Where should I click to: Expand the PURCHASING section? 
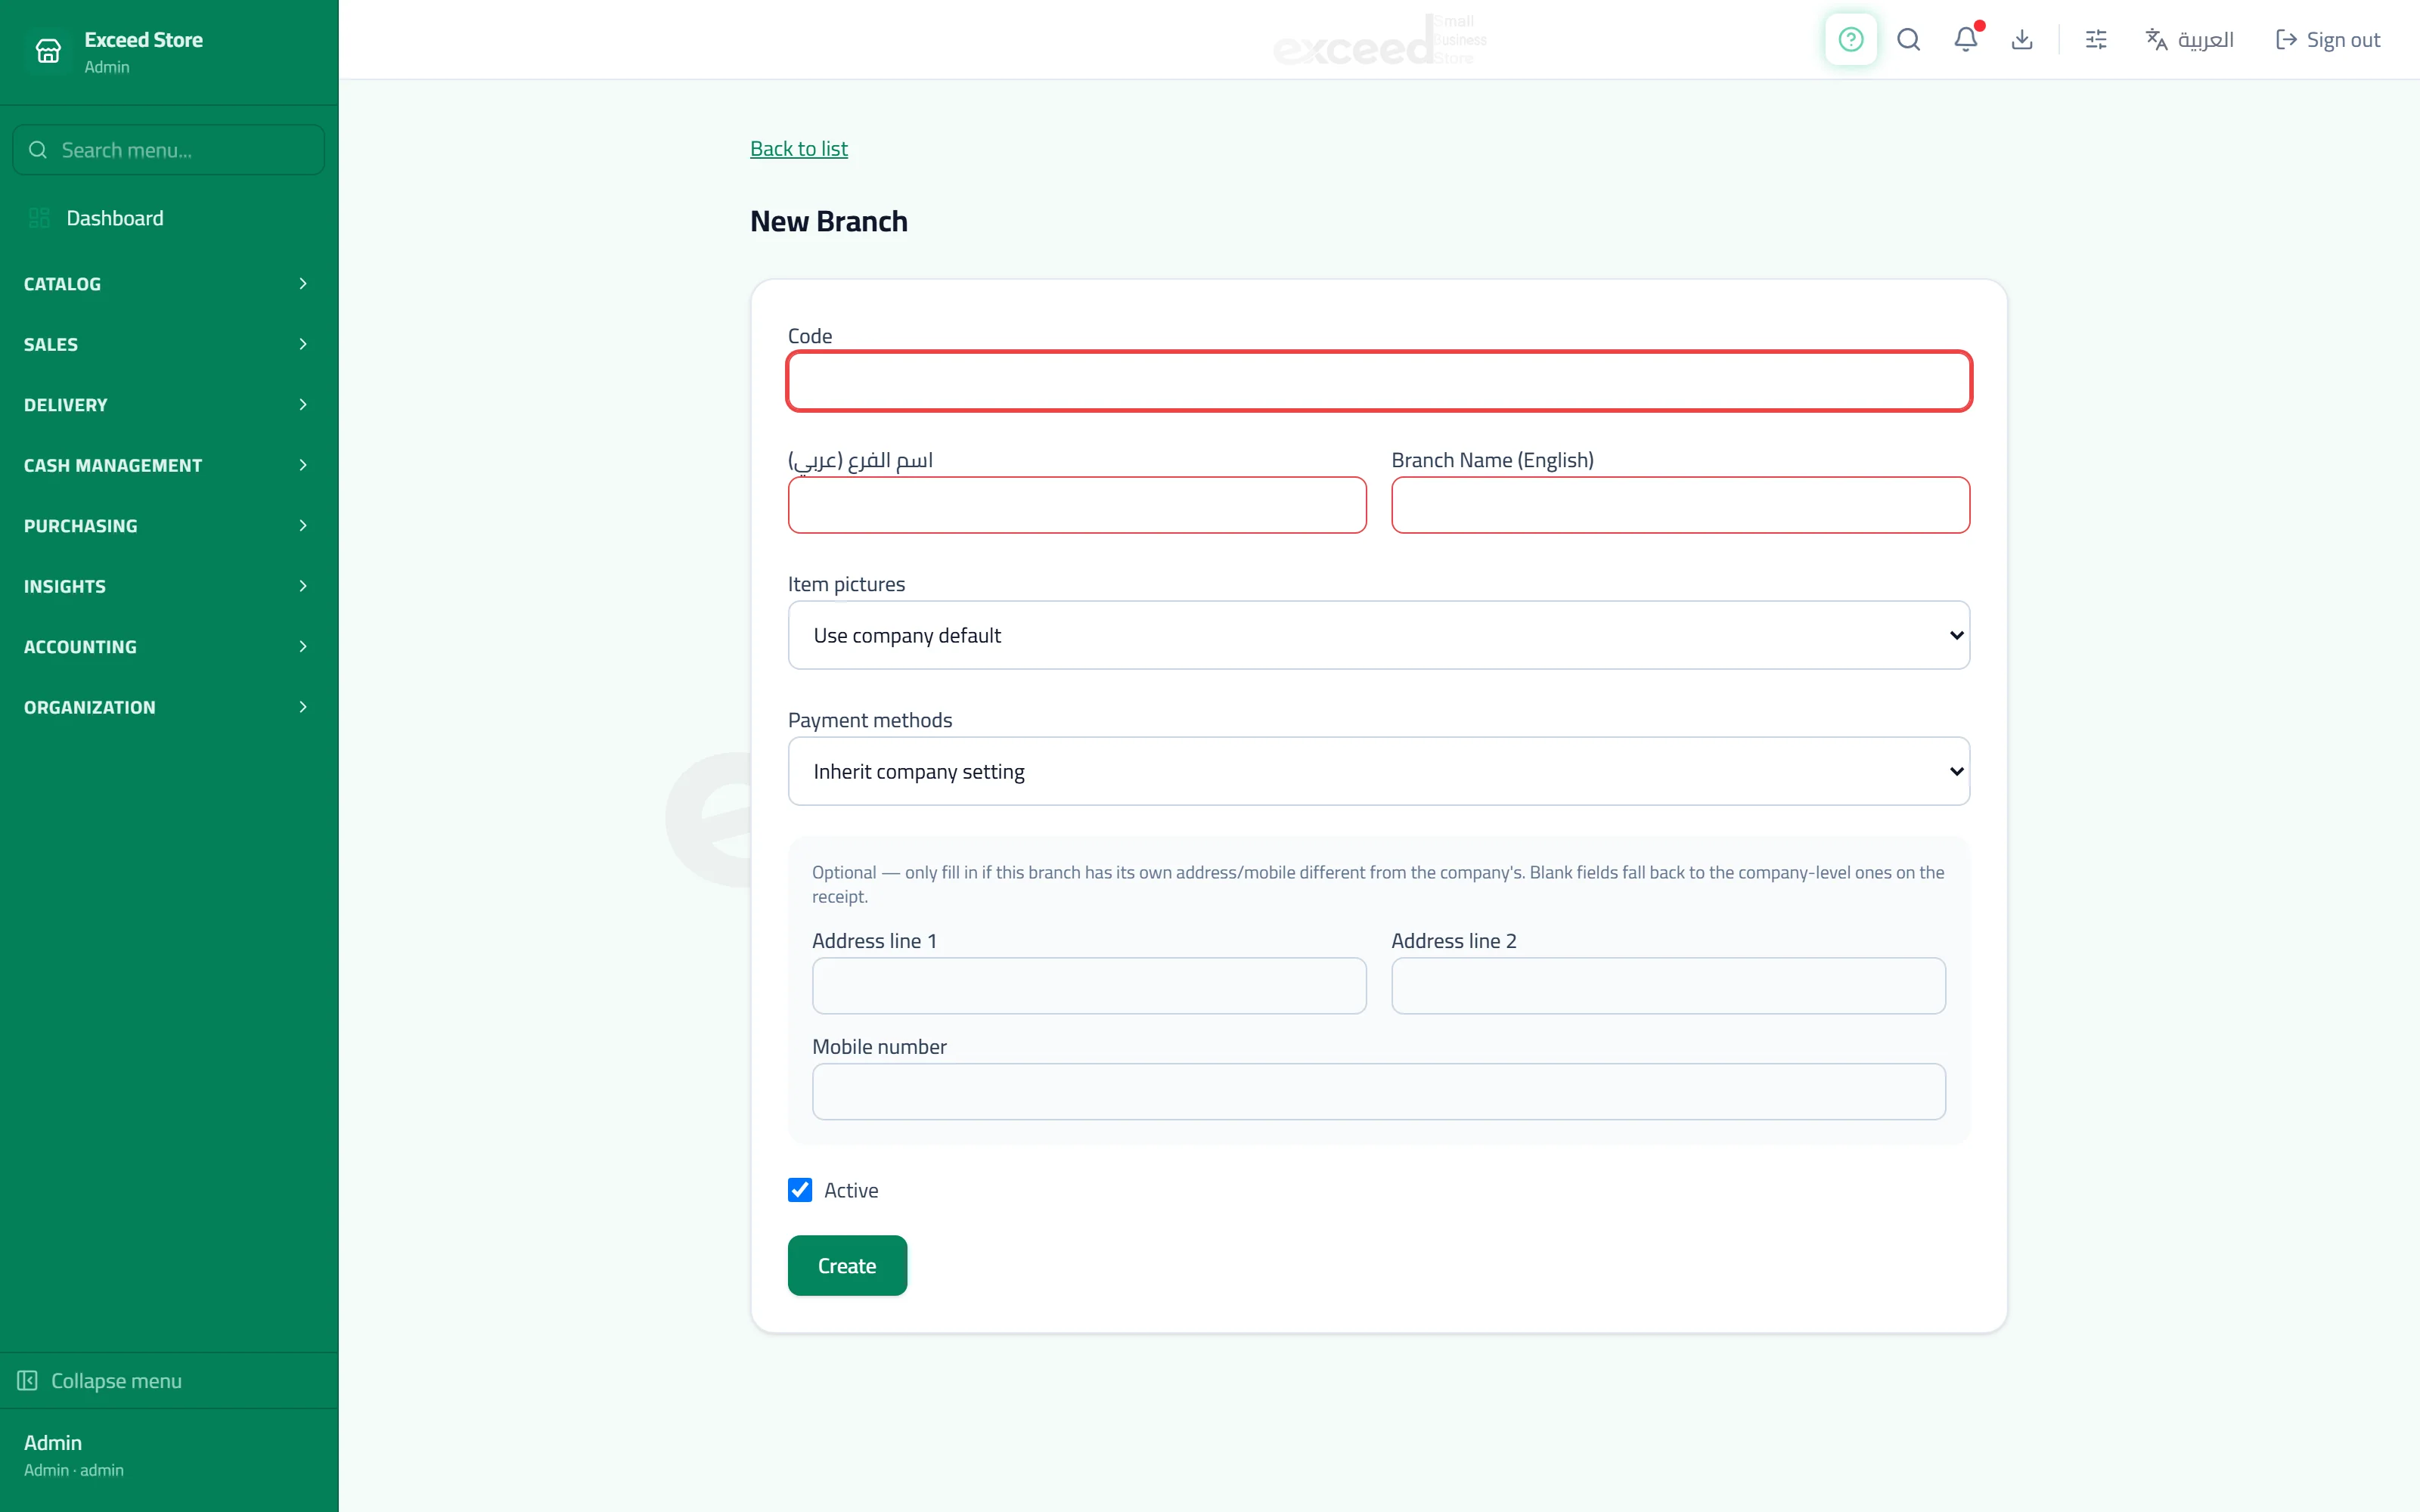point(168,526)
